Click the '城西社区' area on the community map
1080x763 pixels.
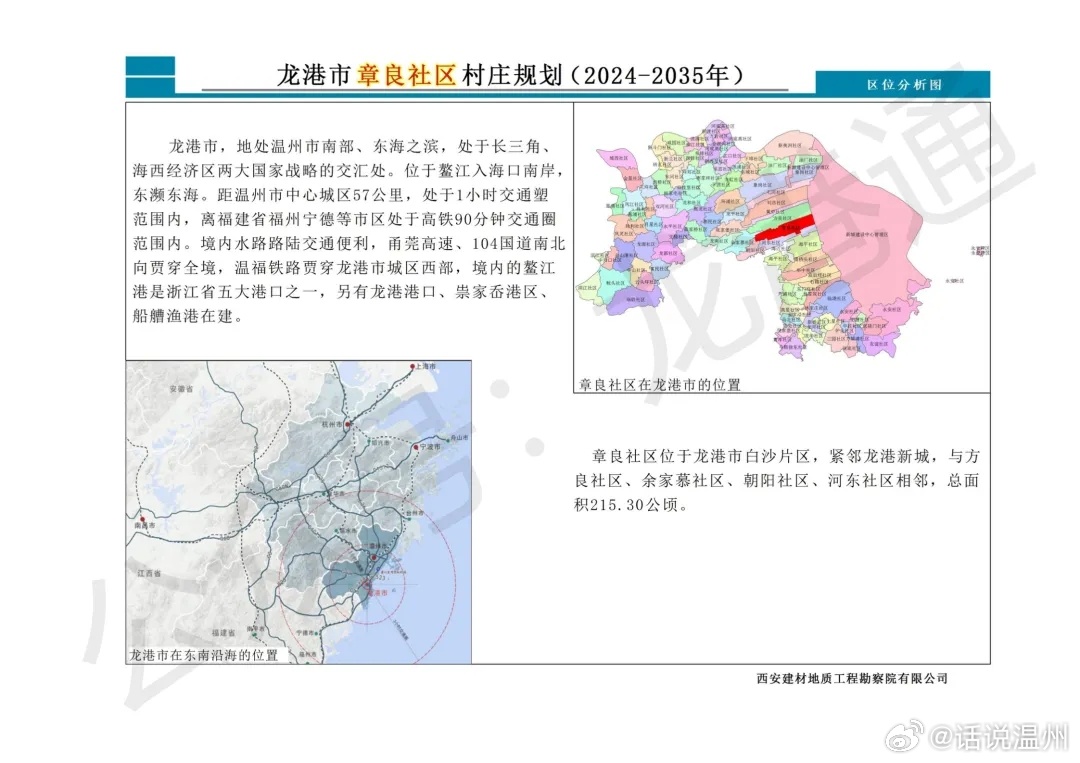point(619,158)
